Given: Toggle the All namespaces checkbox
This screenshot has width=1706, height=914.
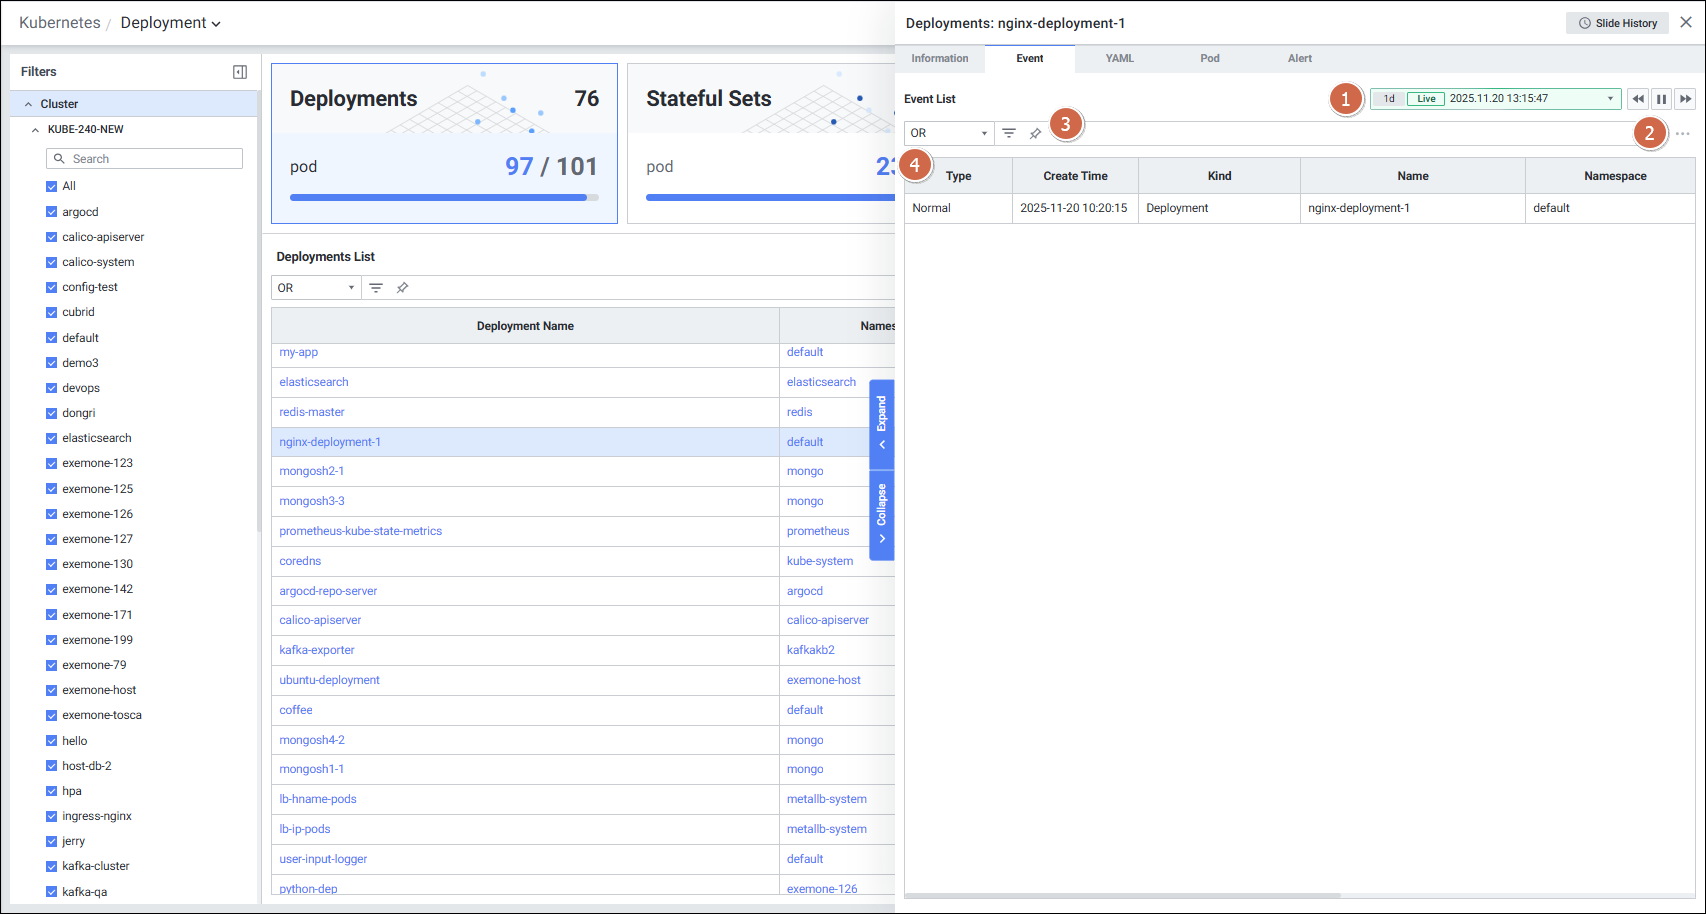Looking at the screenshot, I should coord(52,186).
